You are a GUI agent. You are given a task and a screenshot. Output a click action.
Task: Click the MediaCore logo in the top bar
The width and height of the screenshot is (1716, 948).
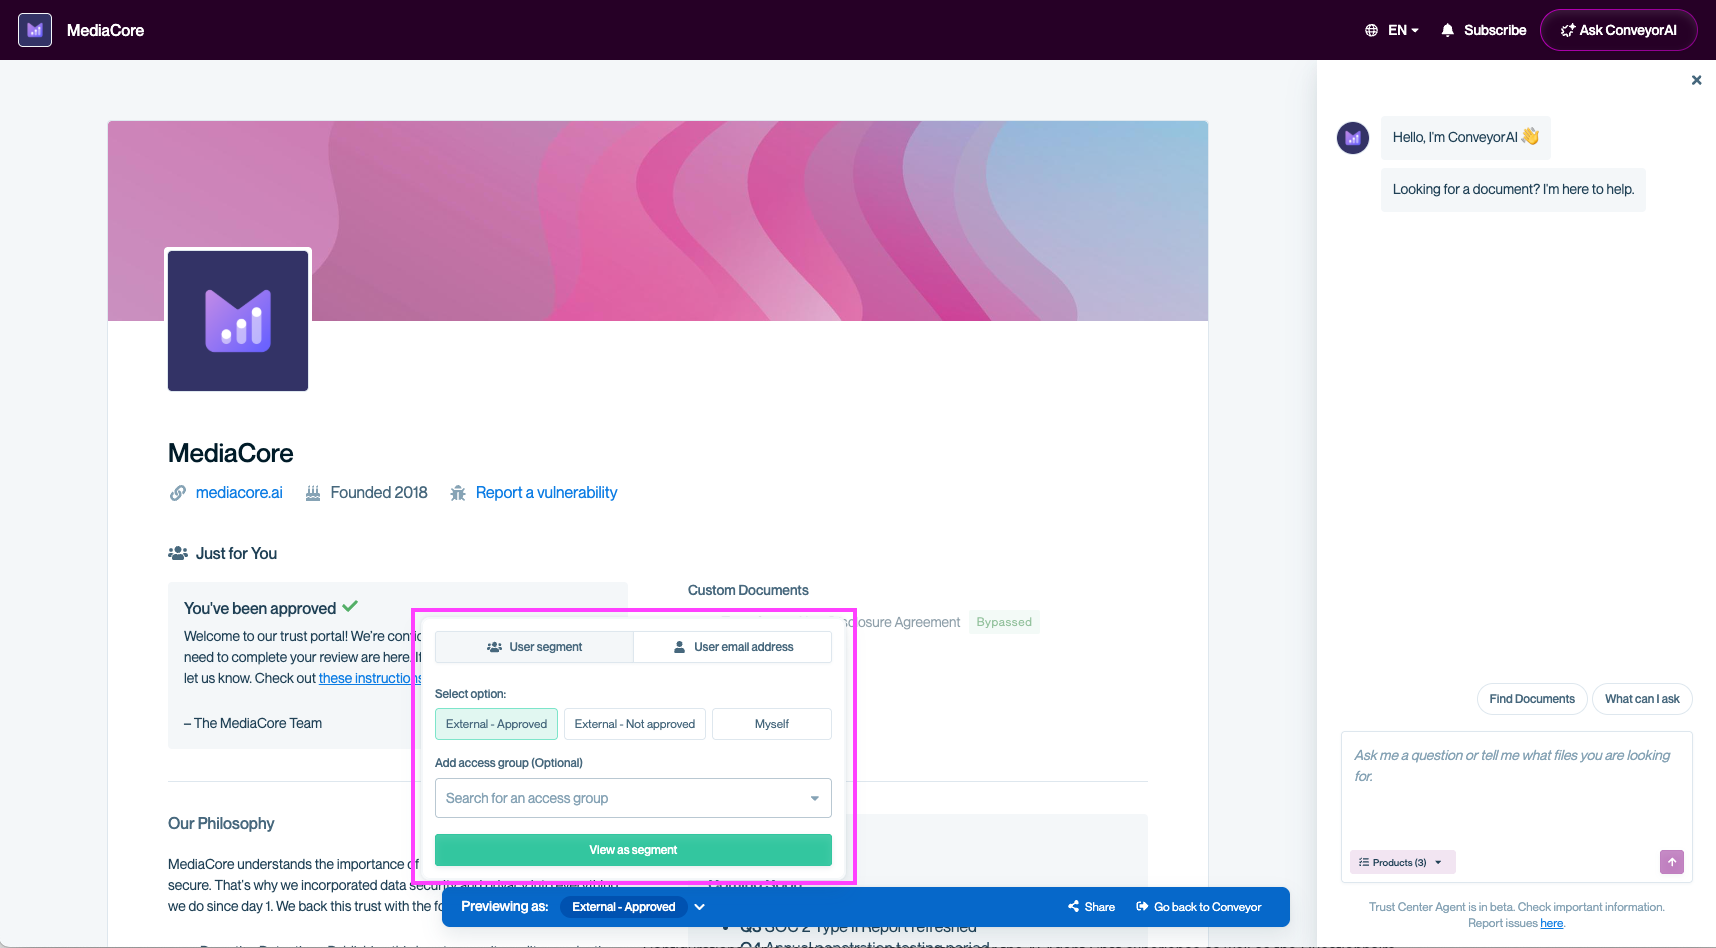34,29
